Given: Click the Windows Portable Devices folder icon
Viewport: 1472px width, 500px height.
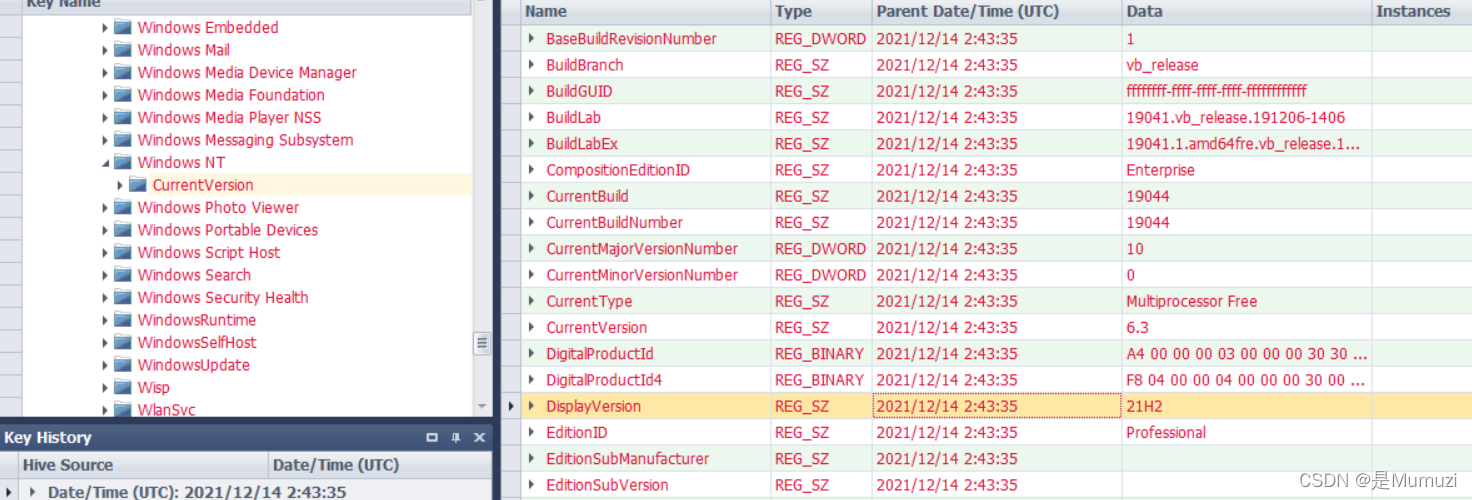Looking at the screenshot, I should (x=123, y=230).
